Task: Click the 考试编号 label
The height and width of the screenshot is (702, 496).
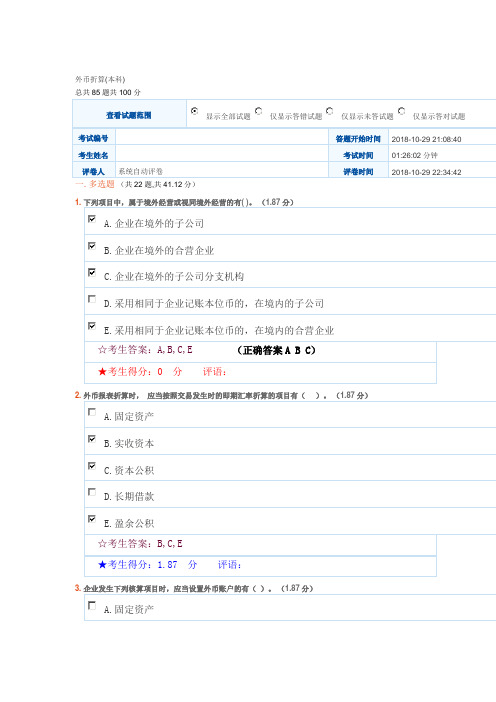Action: [93, 138]
